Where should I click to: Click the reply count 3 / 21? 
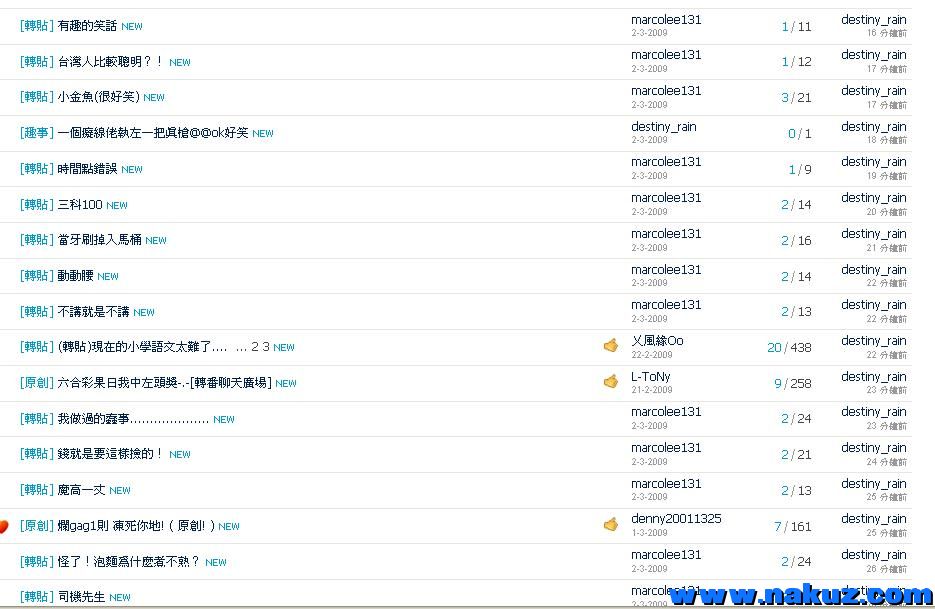[796, 97]
